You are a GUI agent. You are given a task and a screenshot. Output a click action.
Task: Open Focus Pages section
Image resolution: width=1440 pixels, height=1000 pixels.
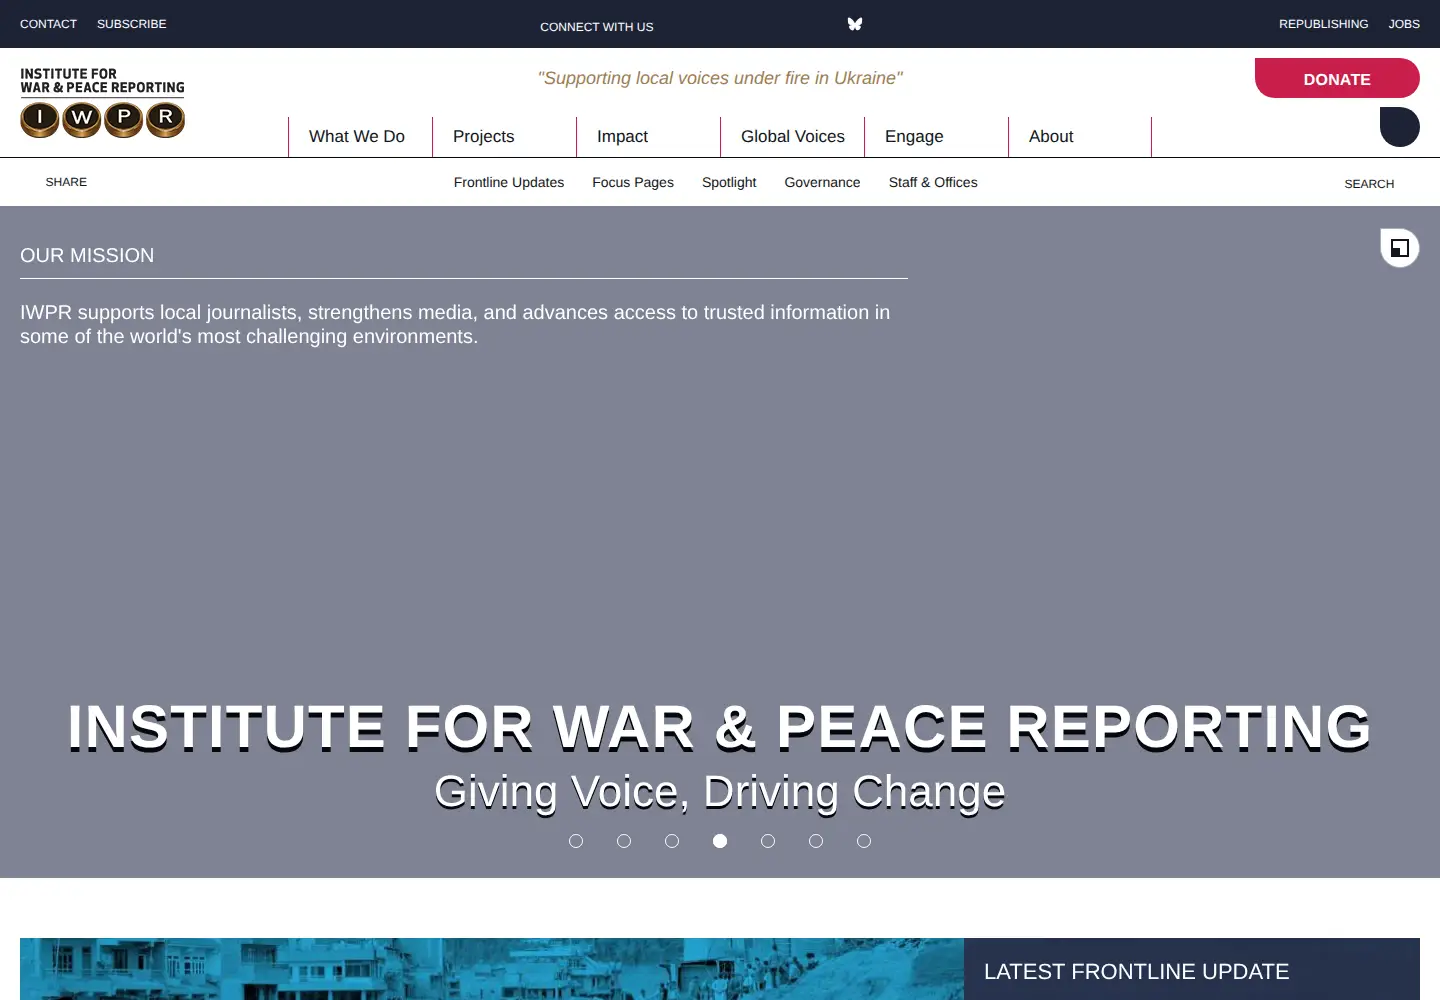(x=633, y=182)
